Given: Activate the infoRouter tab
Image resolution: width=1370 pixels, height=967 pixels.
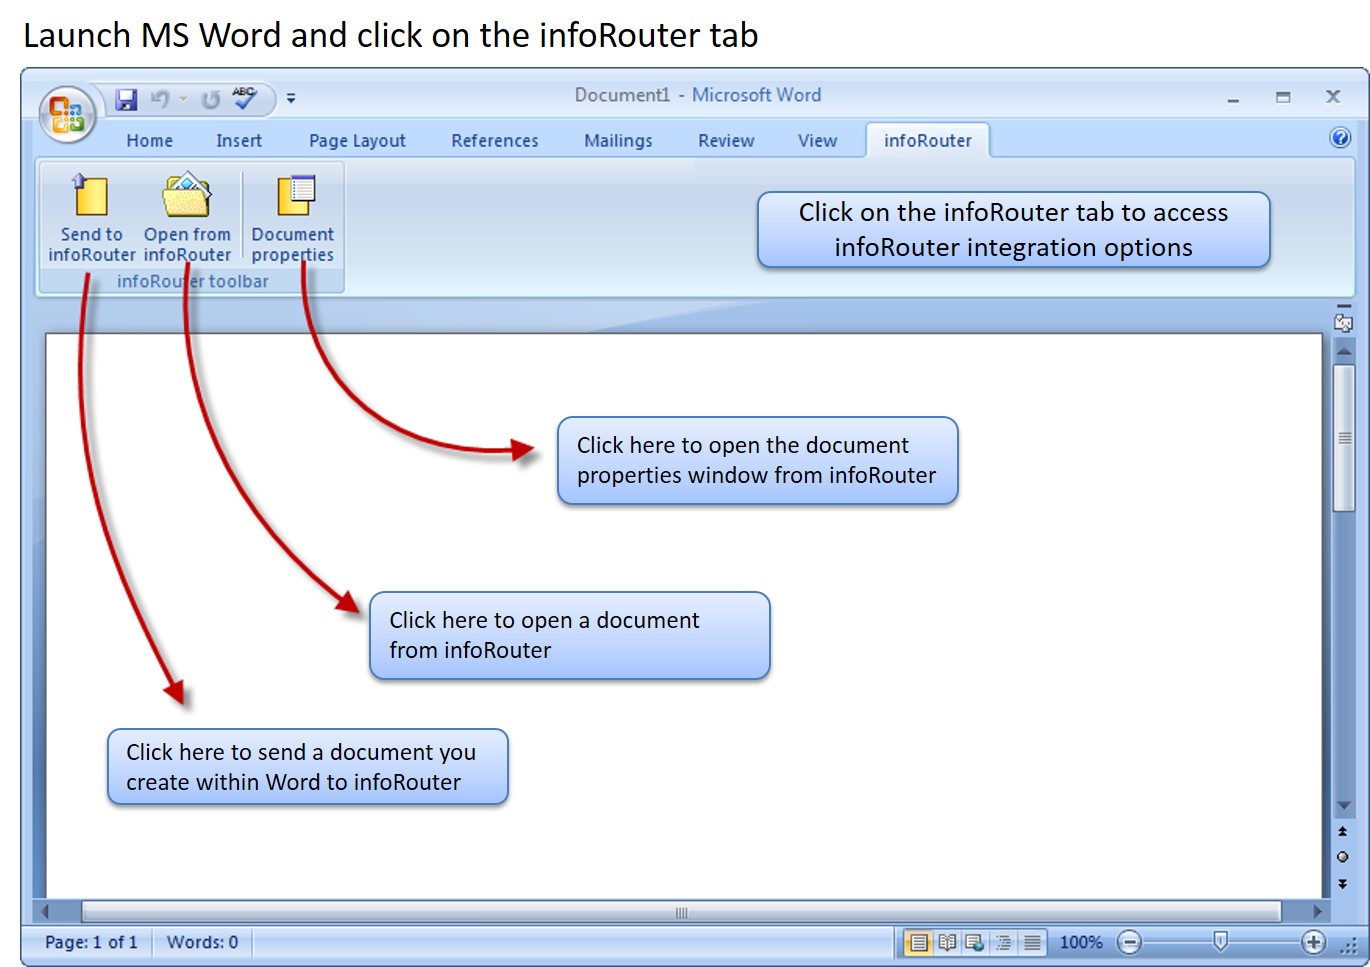Looking at the screenshot, I should point(928,141).
